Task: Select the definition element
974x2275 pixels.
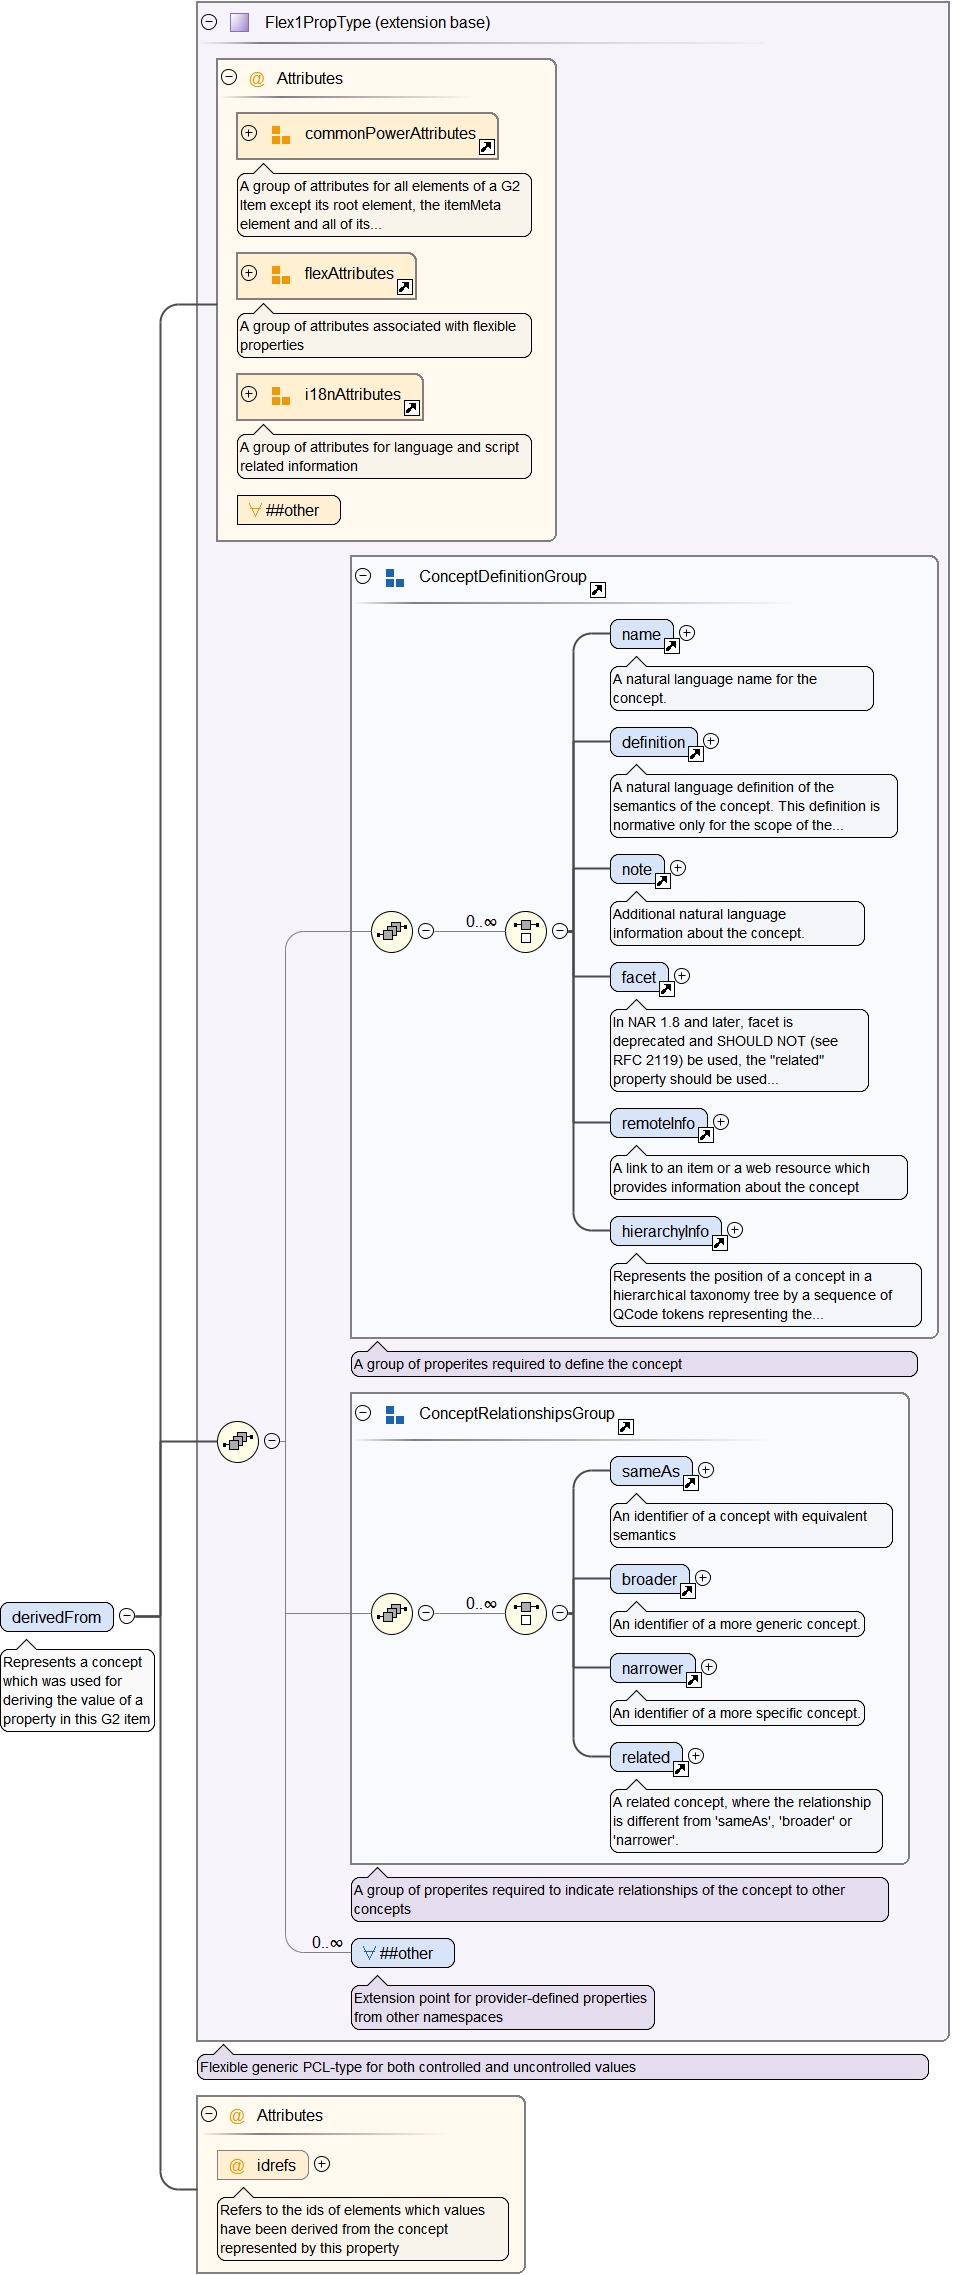Action: (x=653, y=742)
